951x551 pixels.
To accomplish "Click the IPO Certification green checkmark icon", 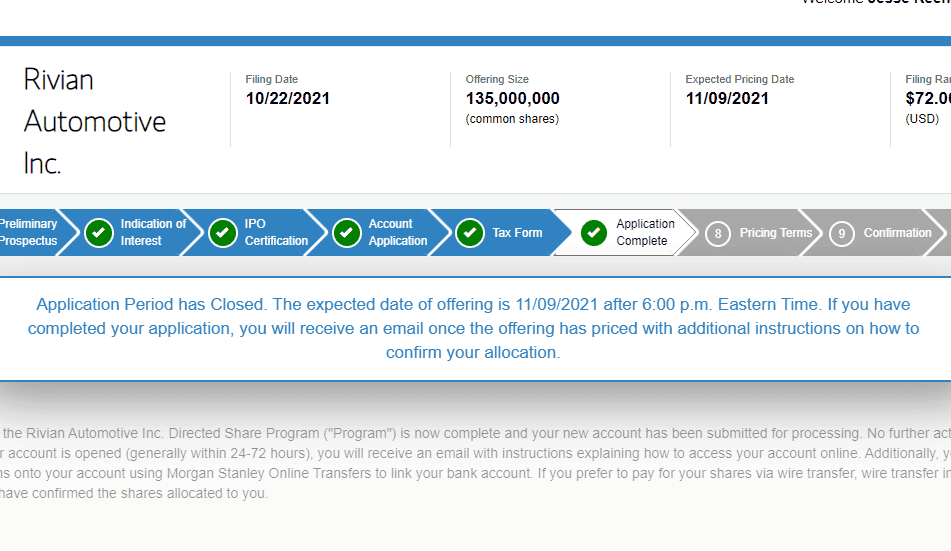I will pos(223,233).
